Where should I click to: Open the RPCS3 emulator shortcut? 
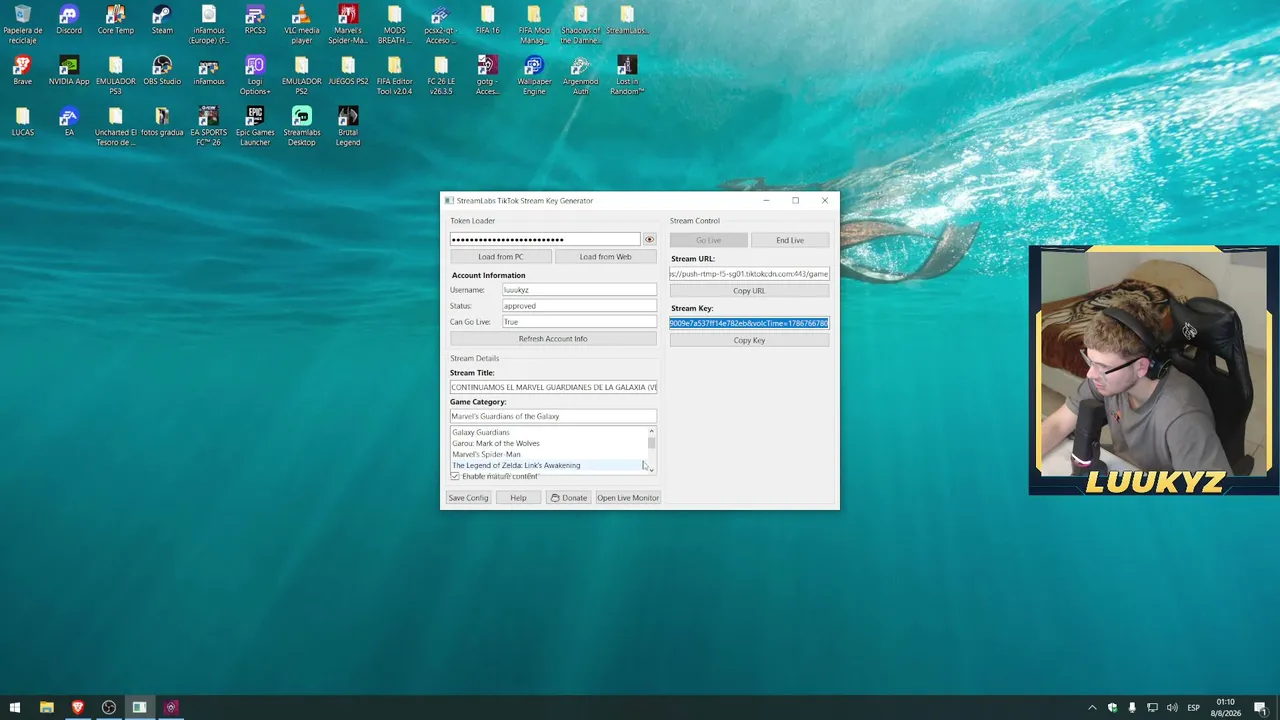tap(255, 20)
